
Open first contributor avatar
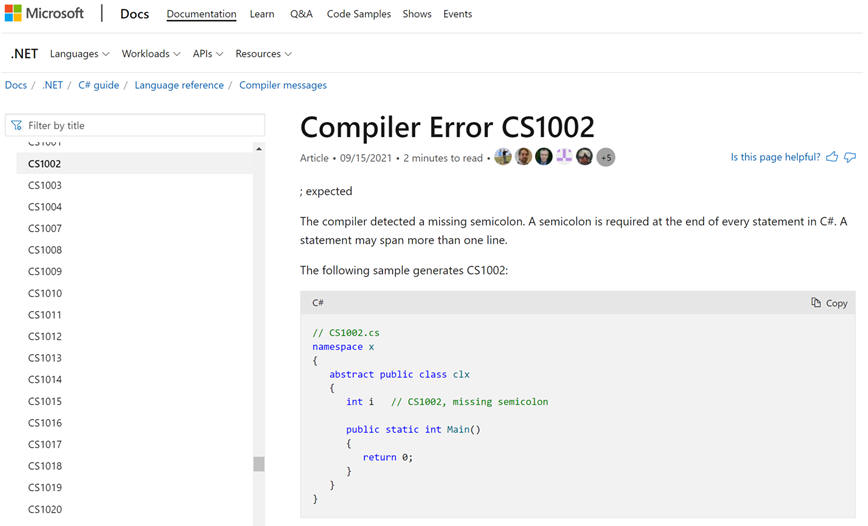pos(503,157)
